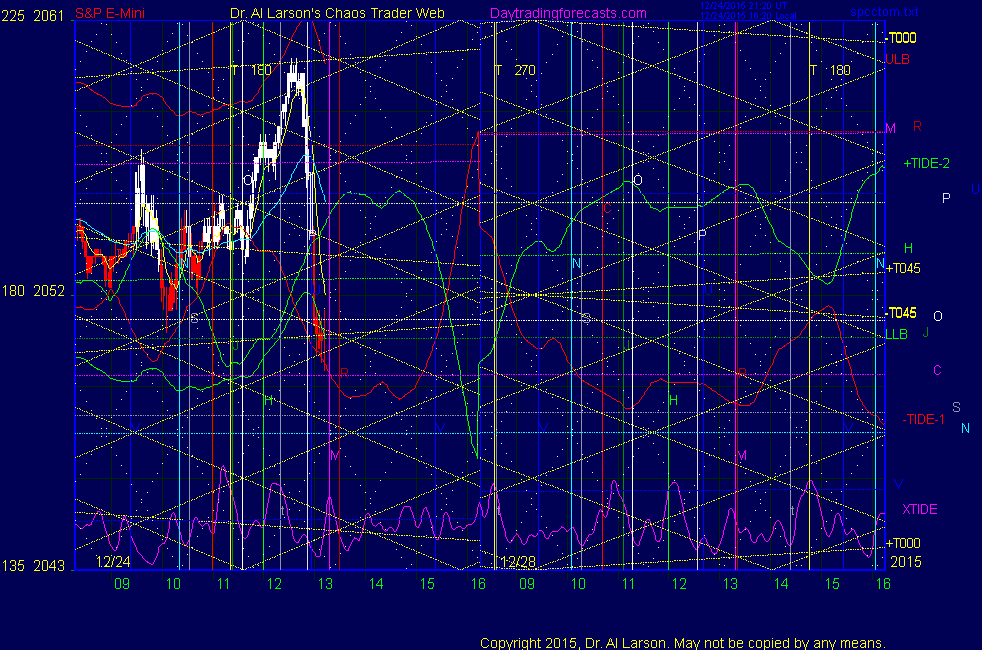Click the cyan "N" legend letter right of -TIDE-1
982x650 pixels.
(965, 428)
